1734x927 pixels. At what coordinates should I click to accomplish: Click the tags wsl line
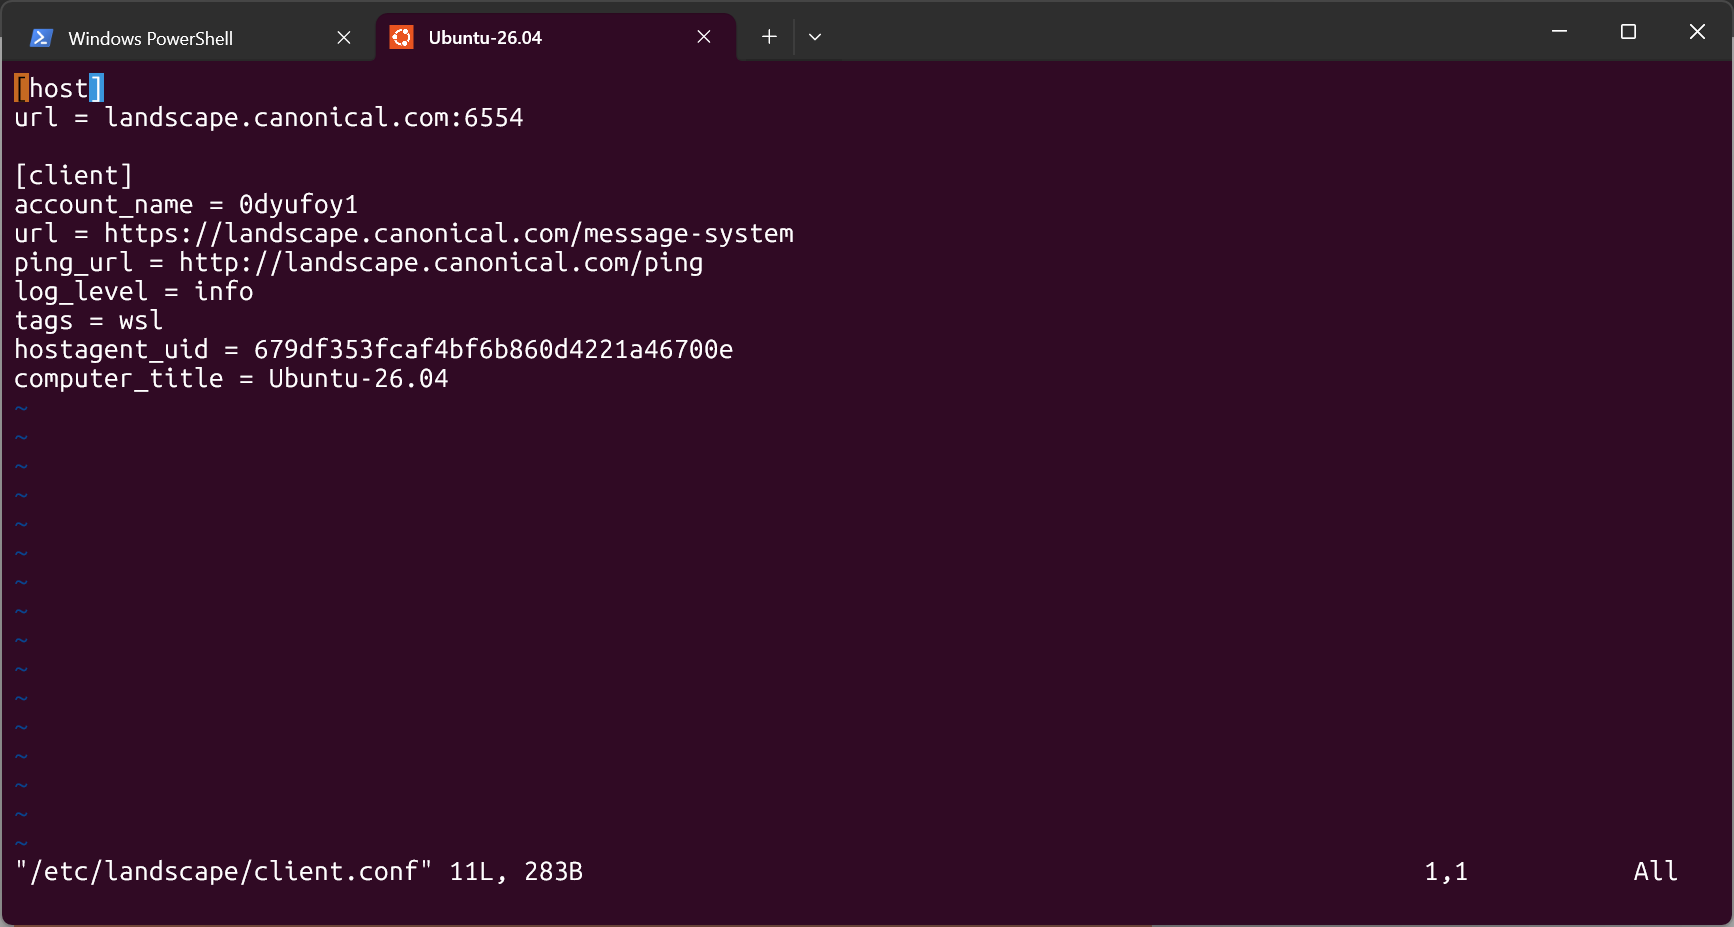(88, 320)
